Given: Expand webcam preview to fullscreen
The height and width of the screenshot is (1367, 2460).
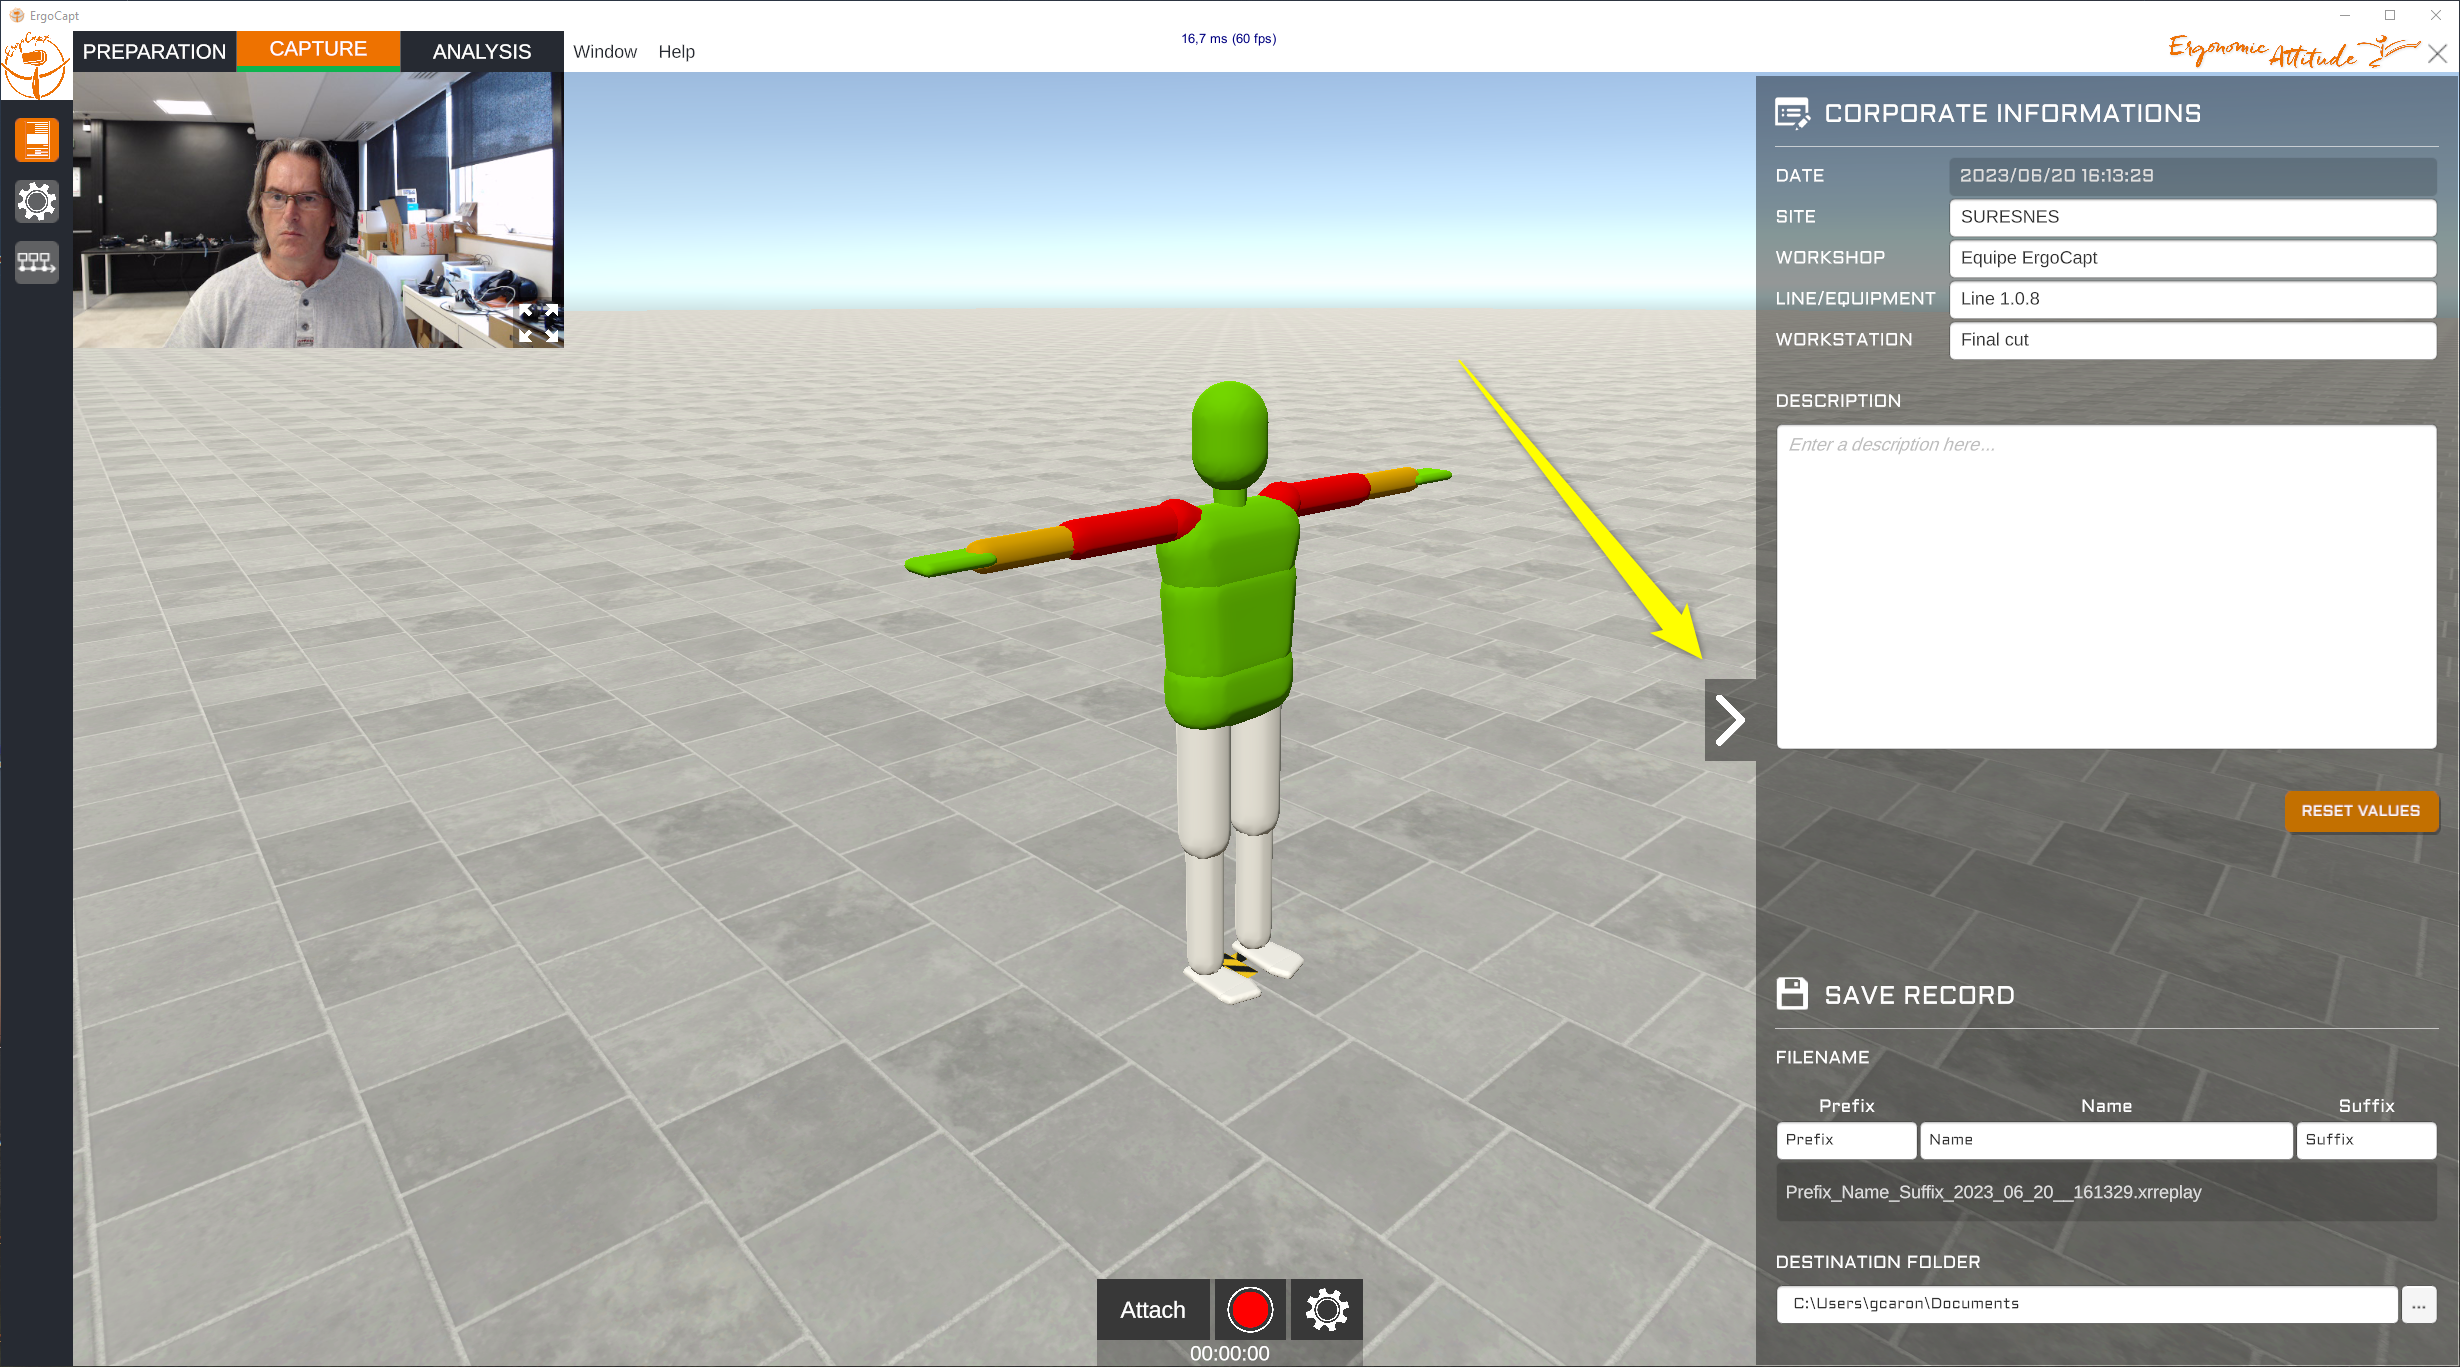Looking at the screenshot, I should point(538,323).
